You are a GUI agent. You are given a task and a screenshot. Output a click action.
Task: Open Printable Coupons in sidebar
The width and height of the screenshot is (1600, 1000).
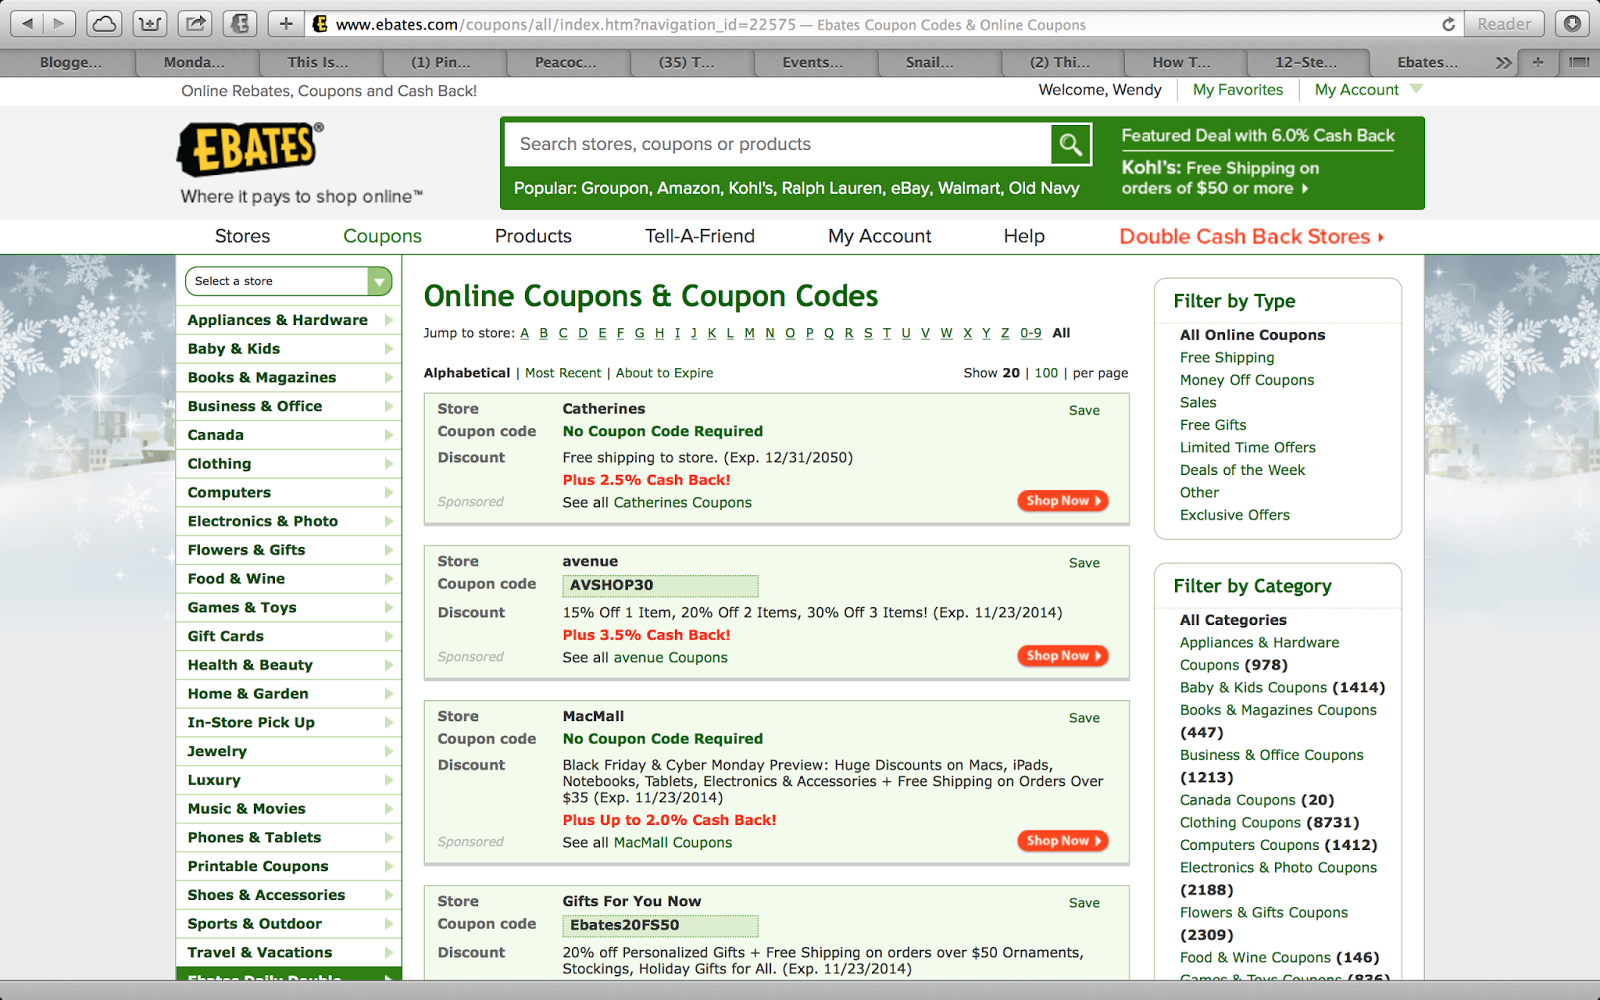click(258, 866)
